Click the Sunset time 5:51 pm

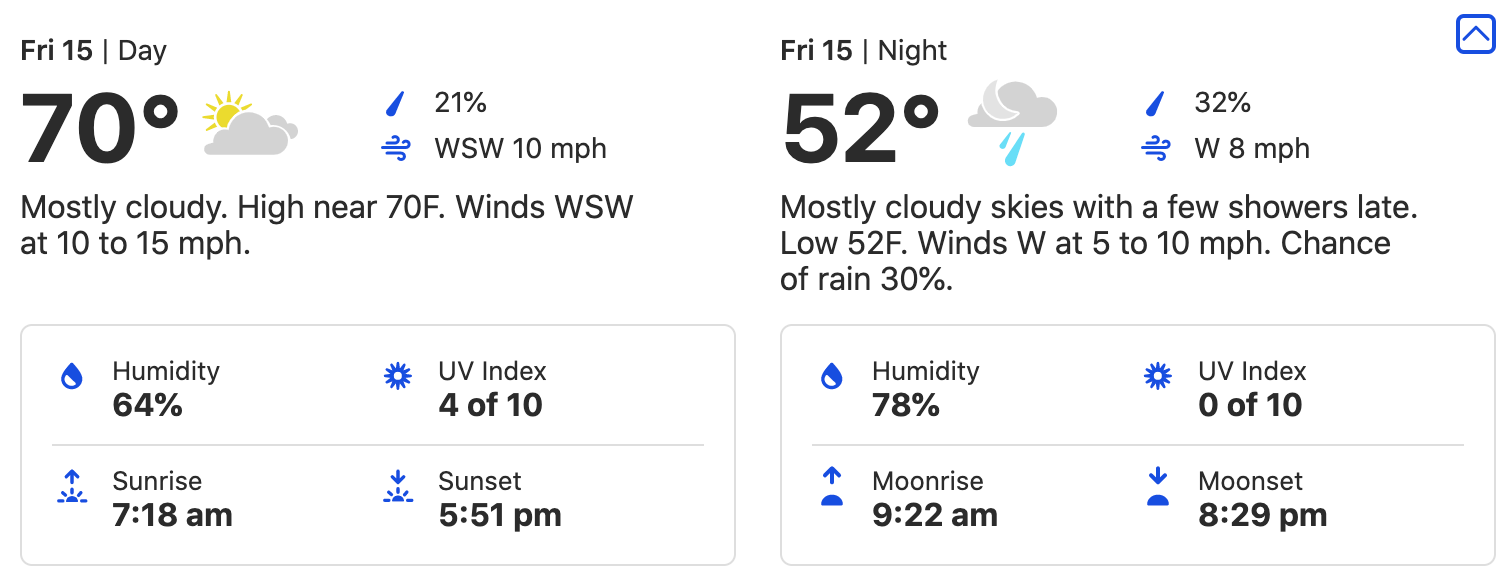(x=500, y=515)
